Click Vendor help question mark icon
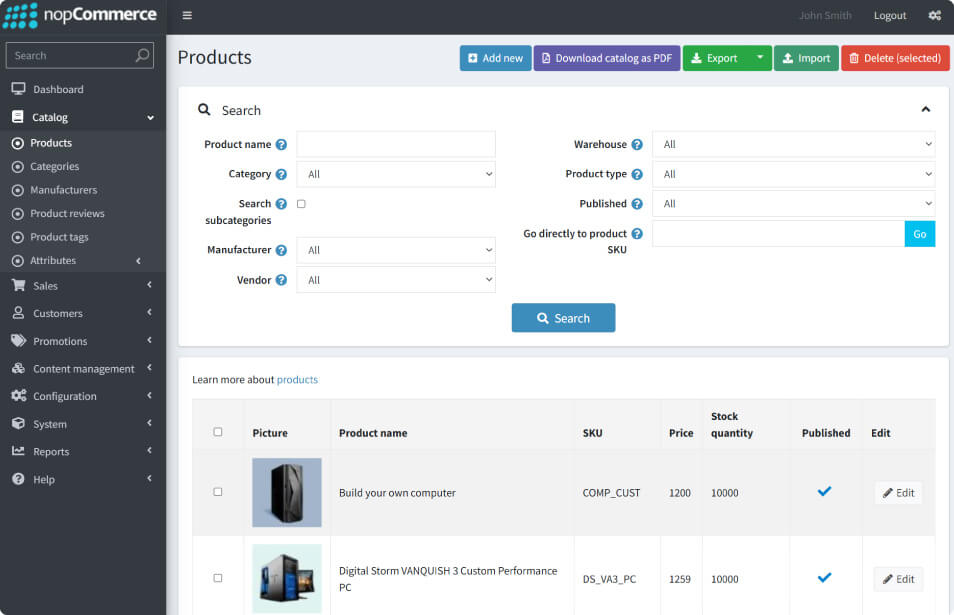The image size is (954, 615). (x=281, y=281)
